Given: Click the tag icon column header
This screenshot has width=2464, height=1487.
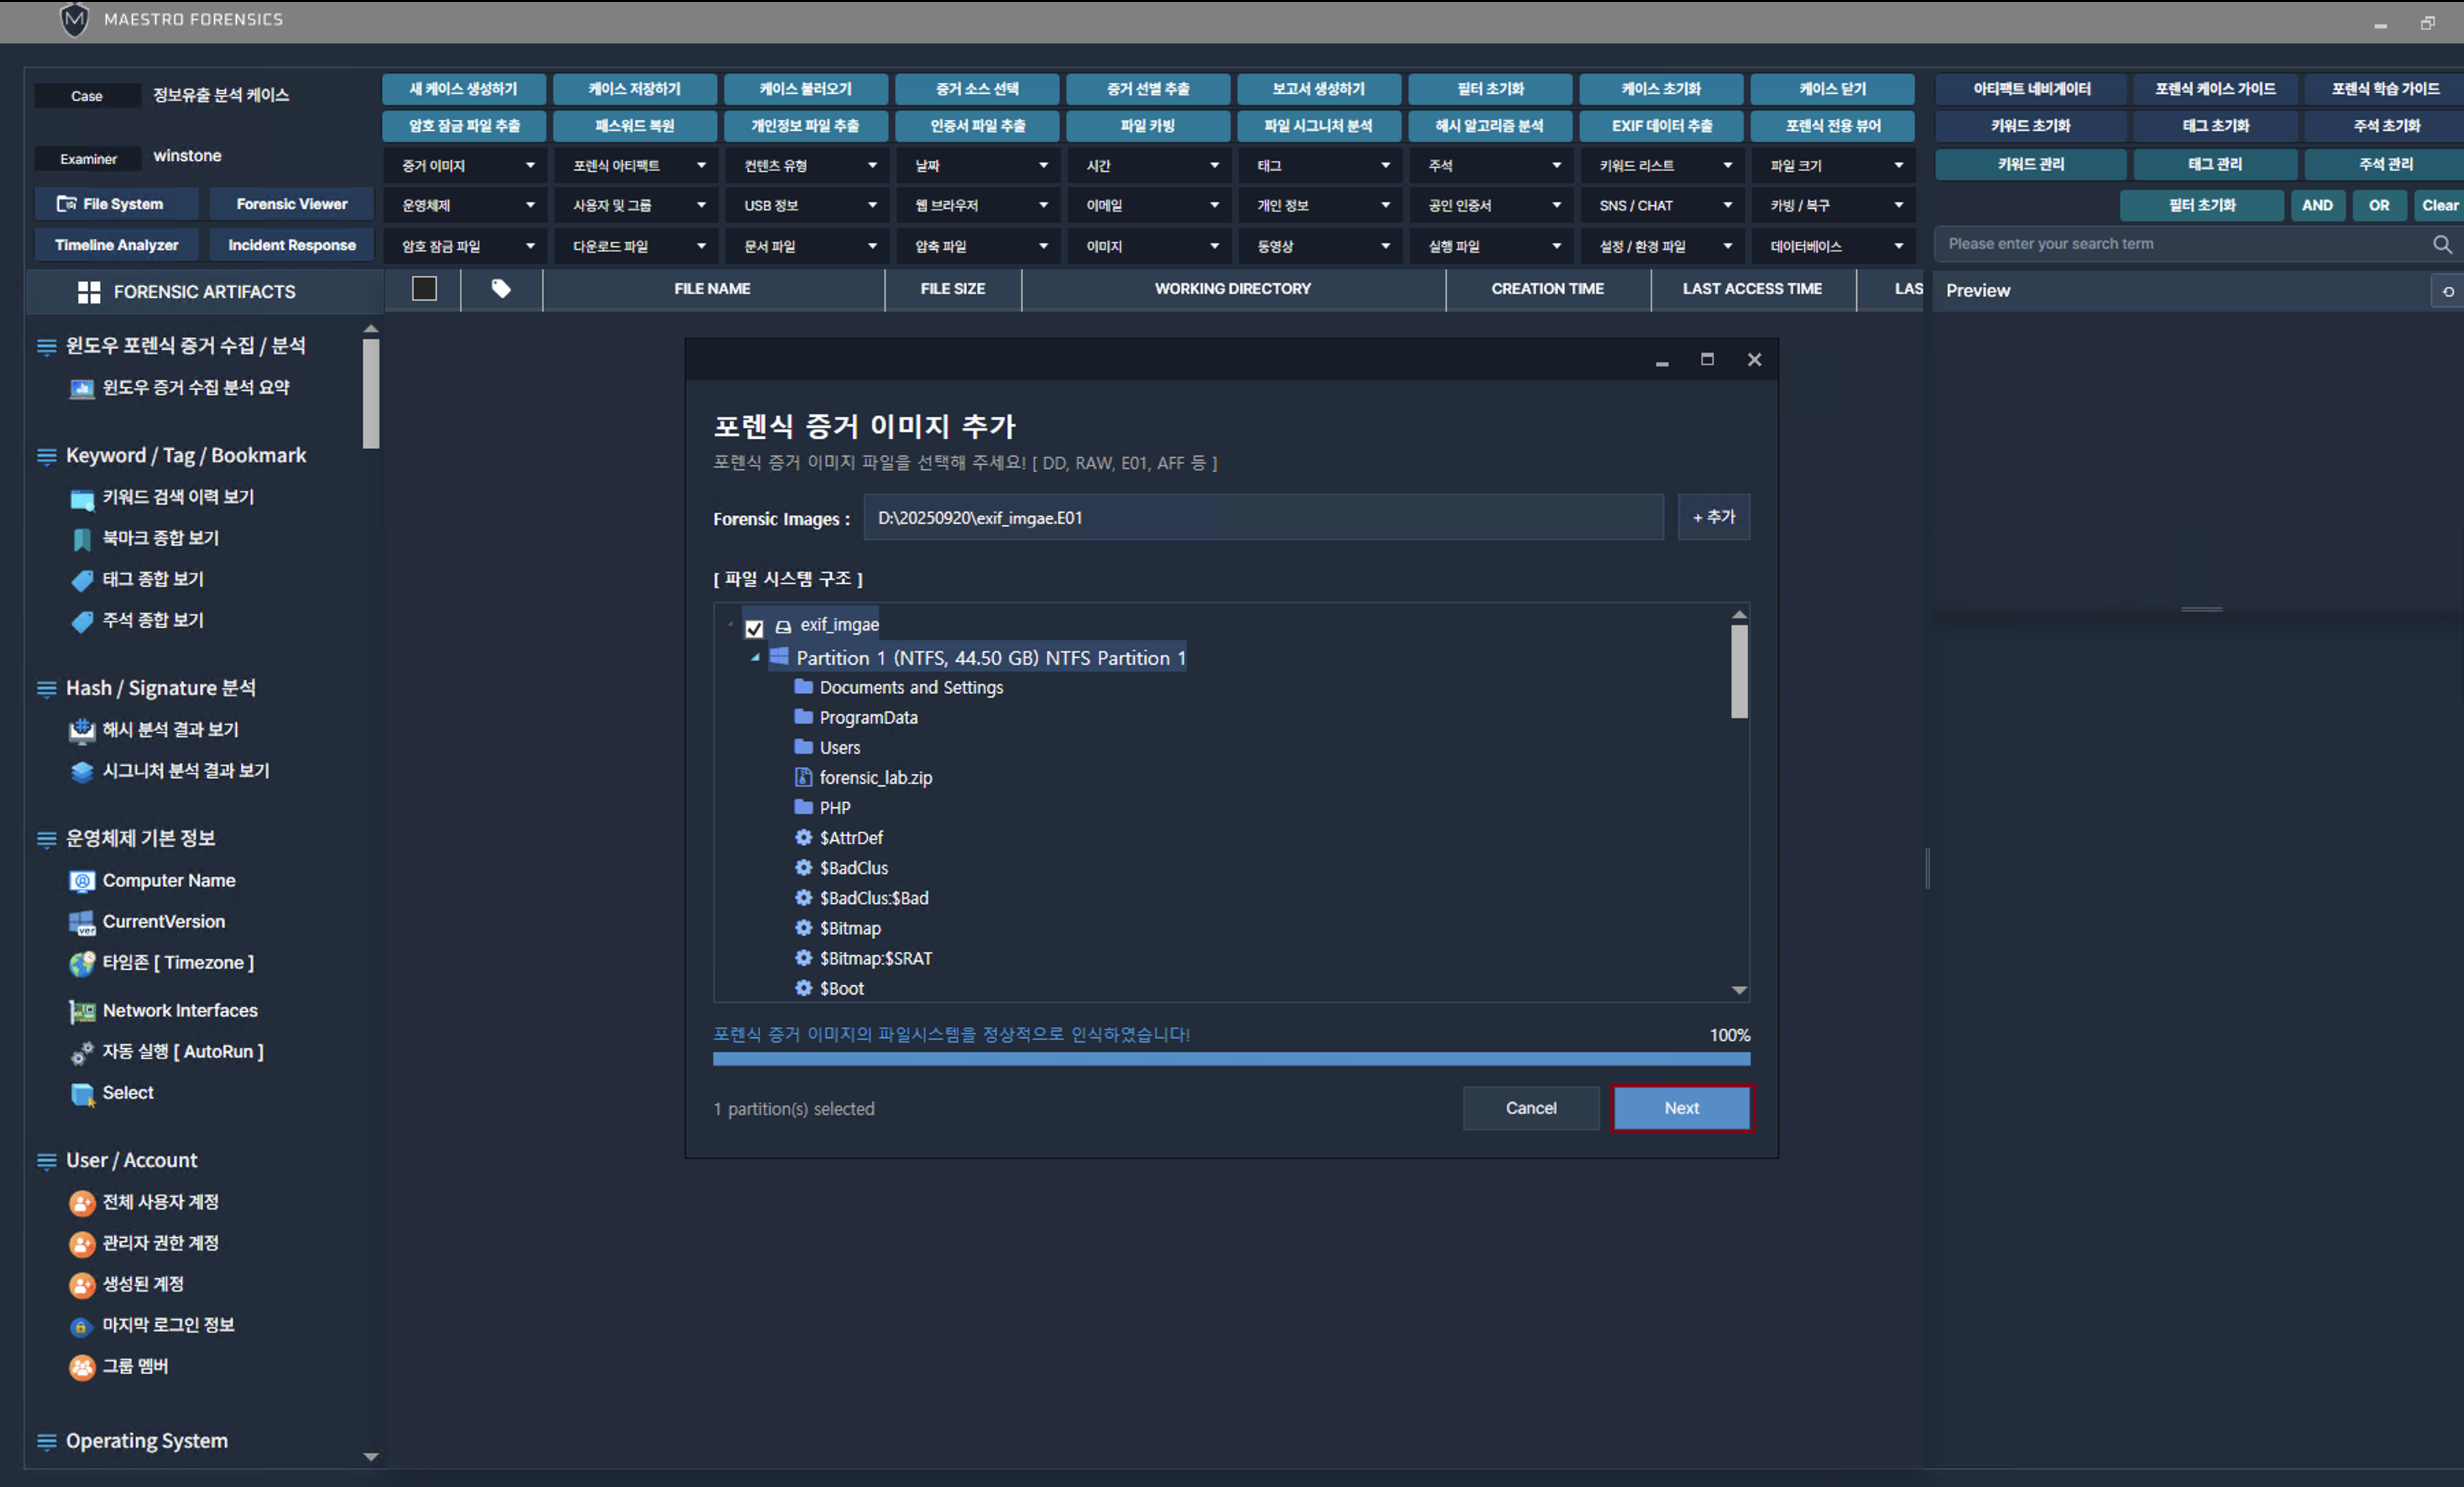Looking at the screenshot, I should (x=501, y=289).
